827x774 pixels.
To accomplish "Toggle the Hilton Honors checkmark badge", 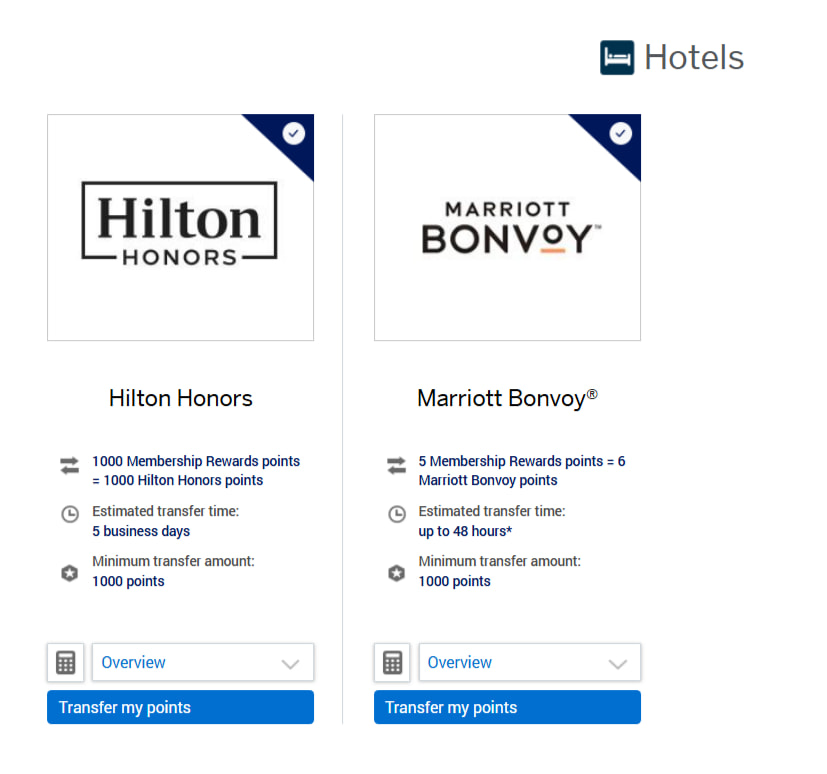I will 294,133.
